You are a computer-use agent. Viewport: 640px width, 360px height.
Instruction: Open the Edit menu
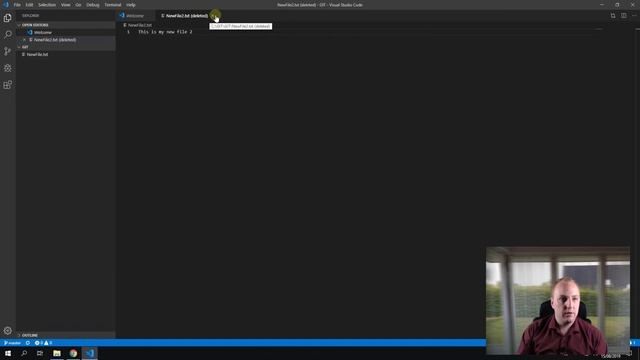pyautogui.click(x=29, y=5)
